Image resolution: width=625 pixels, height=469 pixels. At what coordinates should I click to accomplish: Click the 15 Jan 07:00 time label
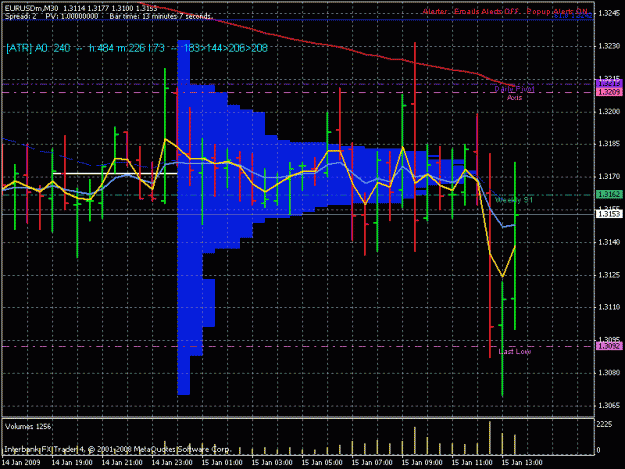372,463
